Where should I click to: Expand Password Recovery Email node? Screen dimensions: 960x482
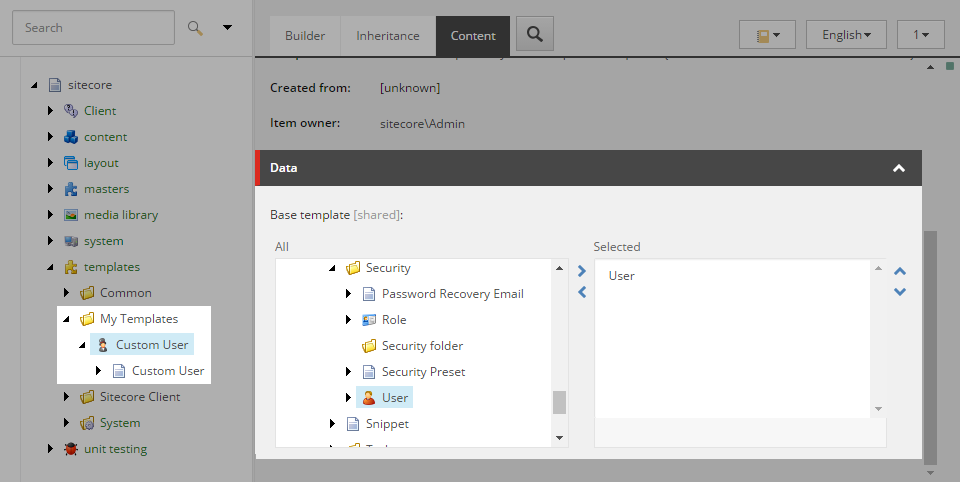pyautogui.click(x=348, y=294)
